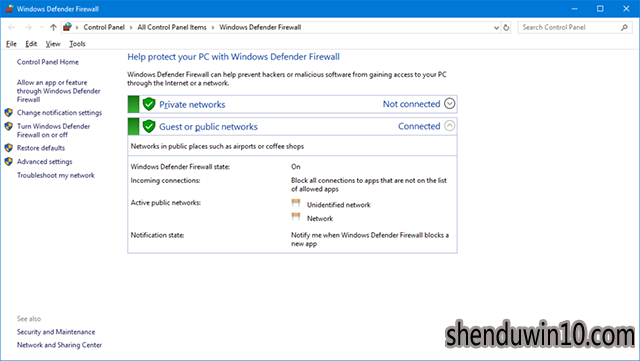Open Allow an app or feature link
Screen dimensions: 640x361
pyautogui.click(x=58, y=91)
